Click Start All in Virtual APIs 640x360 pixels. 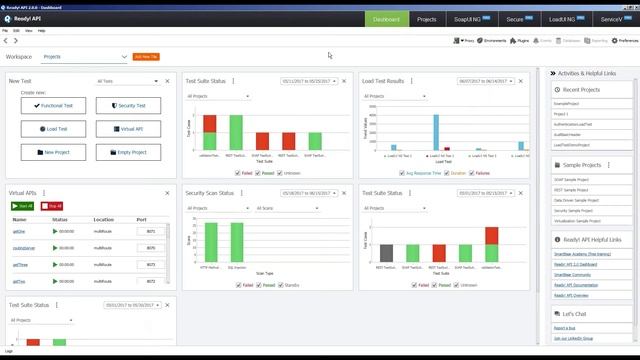coord(22,206)
